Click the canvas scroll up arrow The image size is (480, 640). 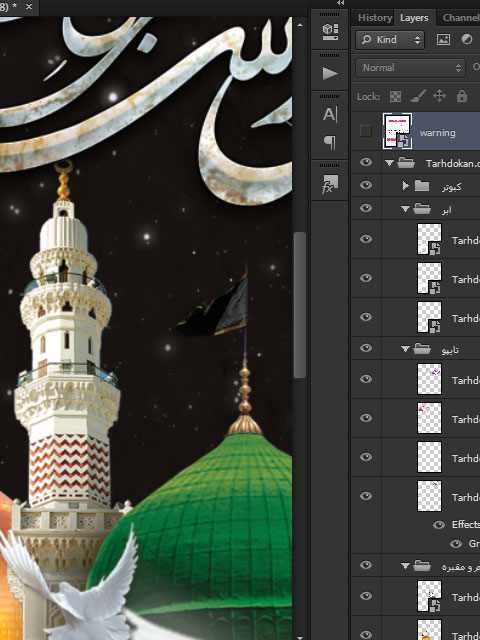300,25
